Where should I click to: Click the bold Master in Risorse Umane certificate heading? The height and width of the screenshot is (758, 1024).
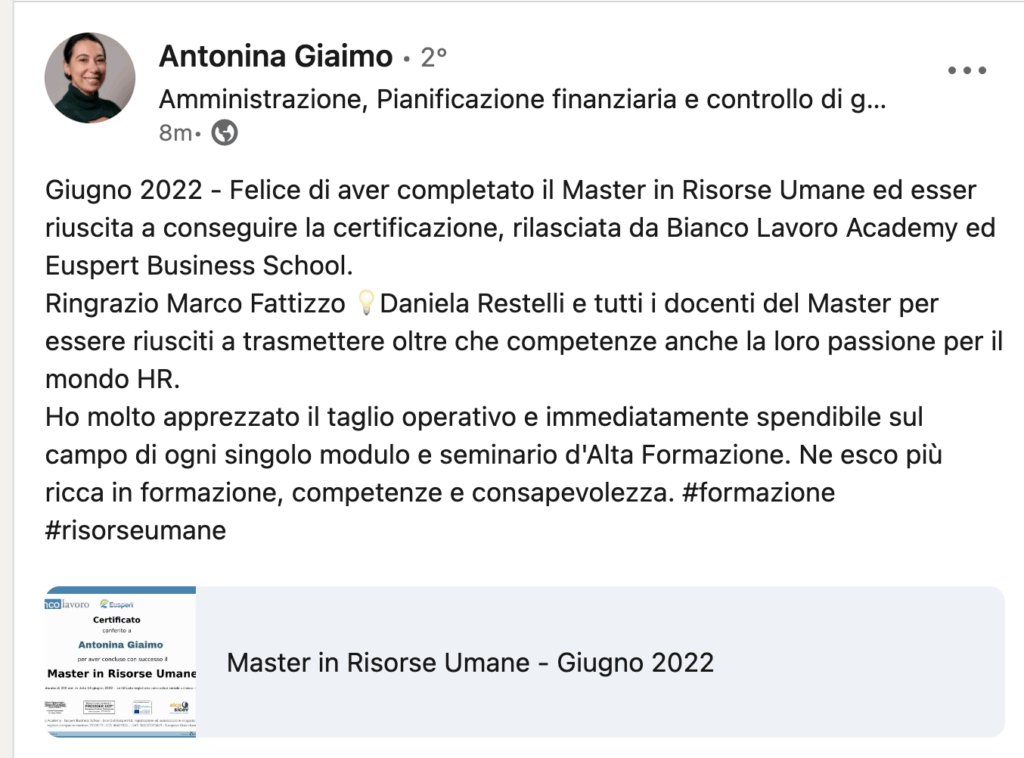click(x=122, y=673)
